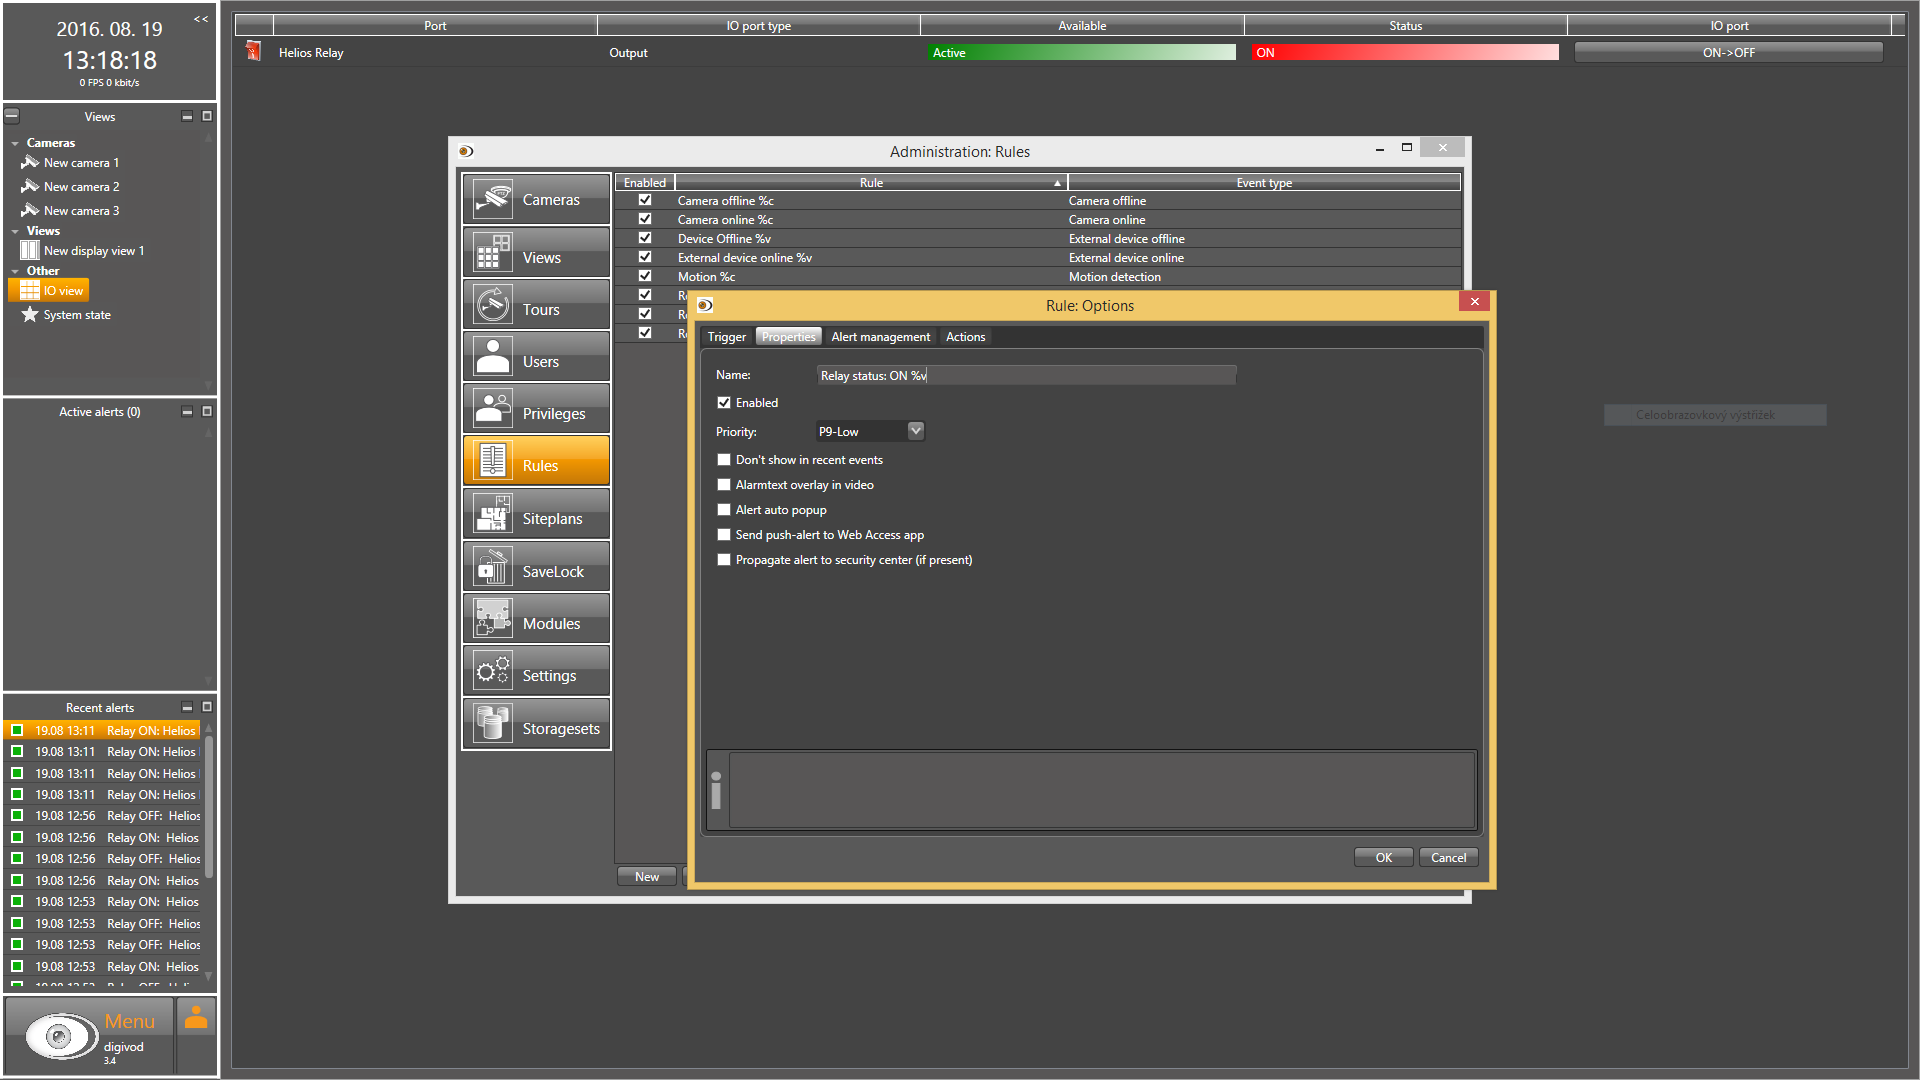This screenshot has width=1920, height=1080.
Task: Open the Priority P9-Low dropdown
Action: coord(915,431)
